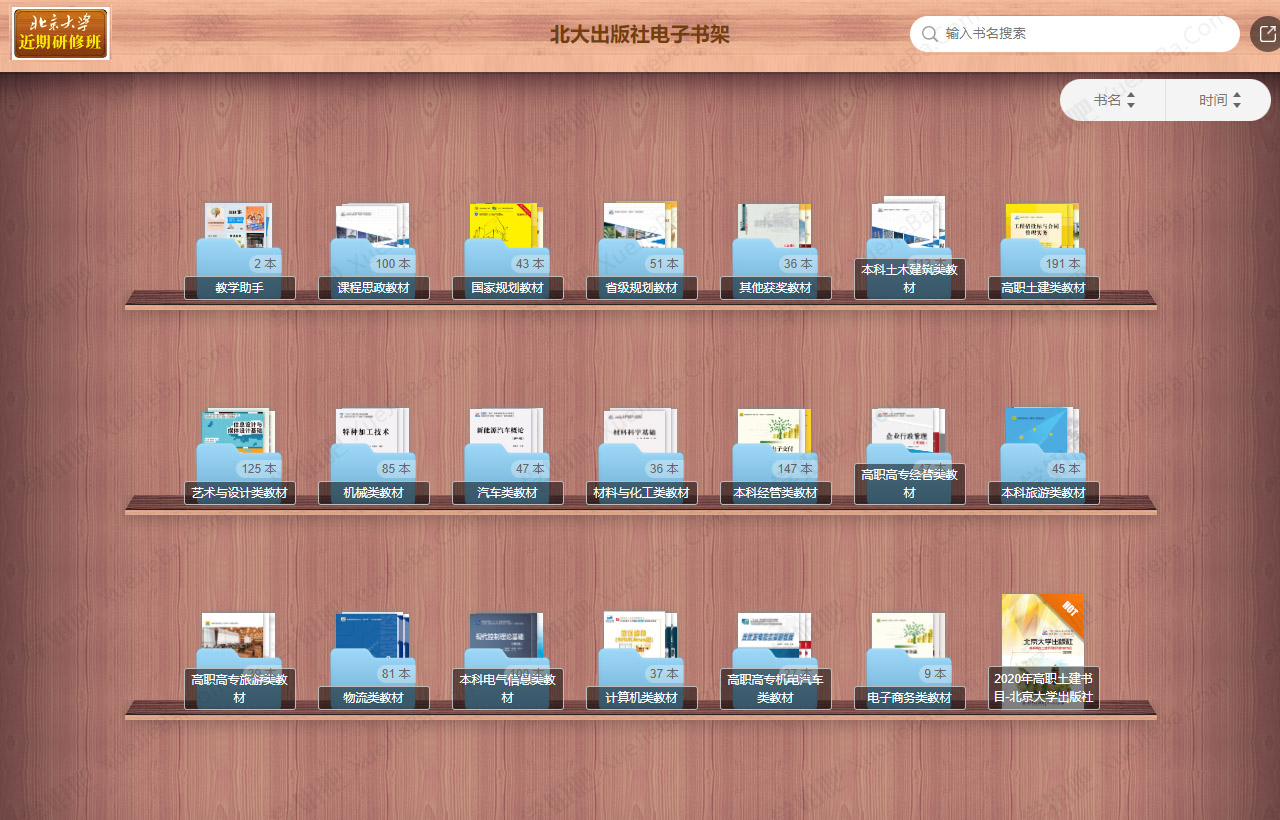Click the 2 本 count badge
1280x820 pixels.
264,264
